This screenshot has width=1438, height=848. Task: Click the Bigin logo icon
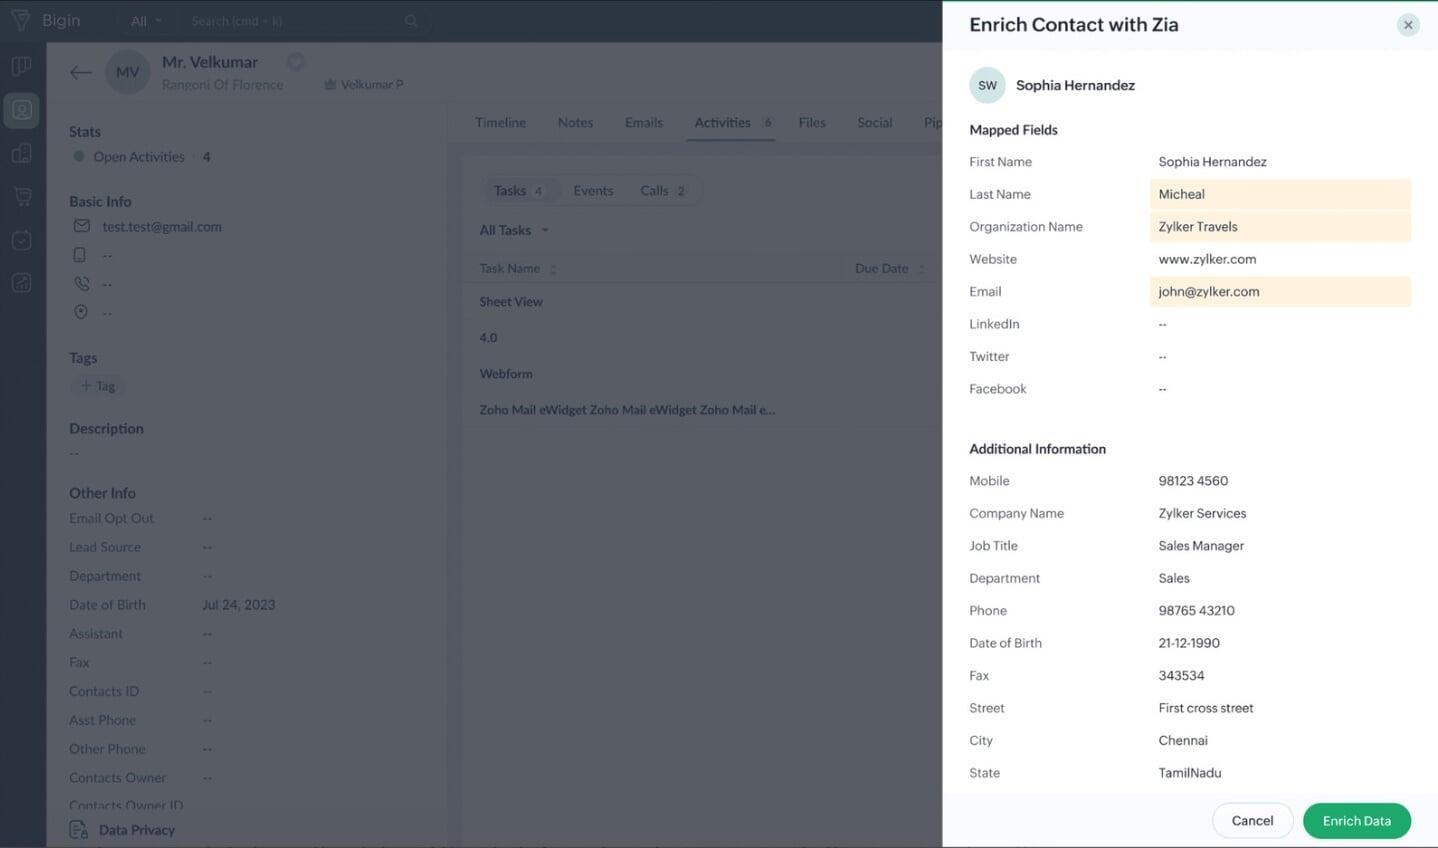pyautogui.click(x=20, y=20)
